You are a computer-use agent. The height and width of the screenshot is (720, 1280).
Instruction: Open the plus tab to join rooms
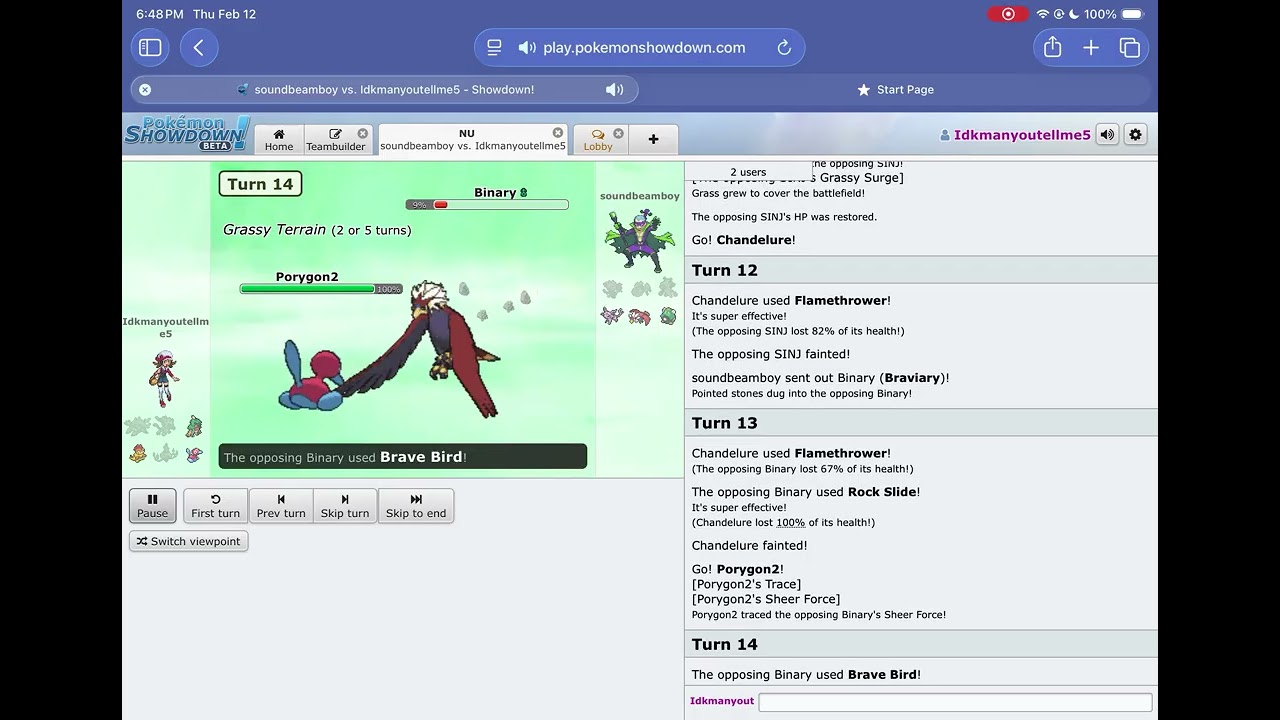(x=653, y=139)
